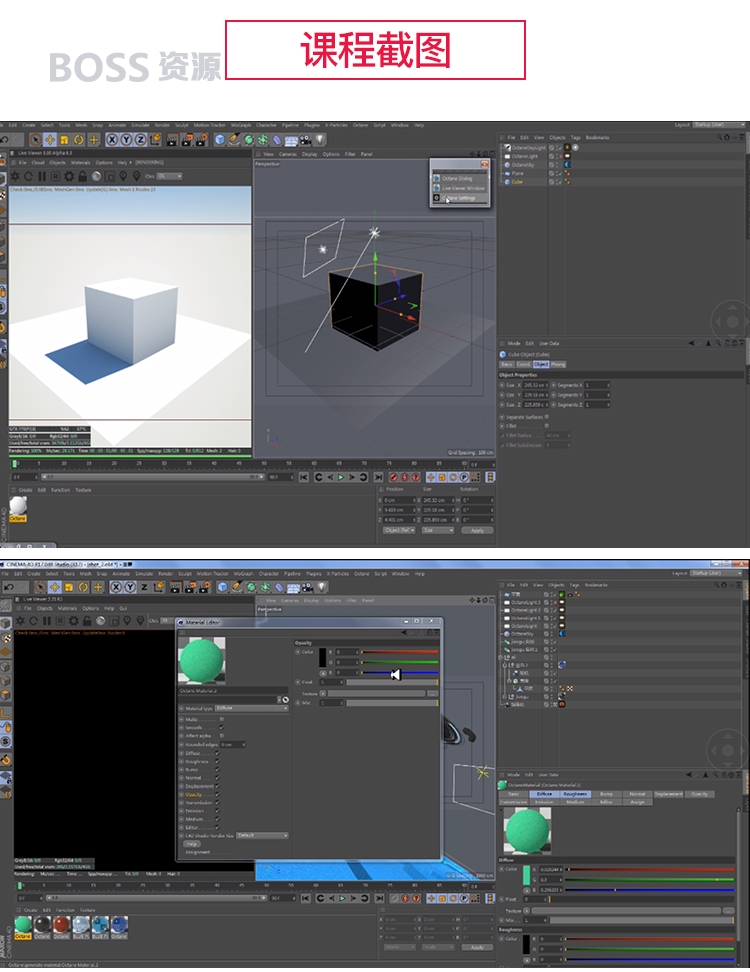Screen dimensions: 750x972
Task: Open Size dropdown in upper coordinates panel
Action: tap(438, 530)
